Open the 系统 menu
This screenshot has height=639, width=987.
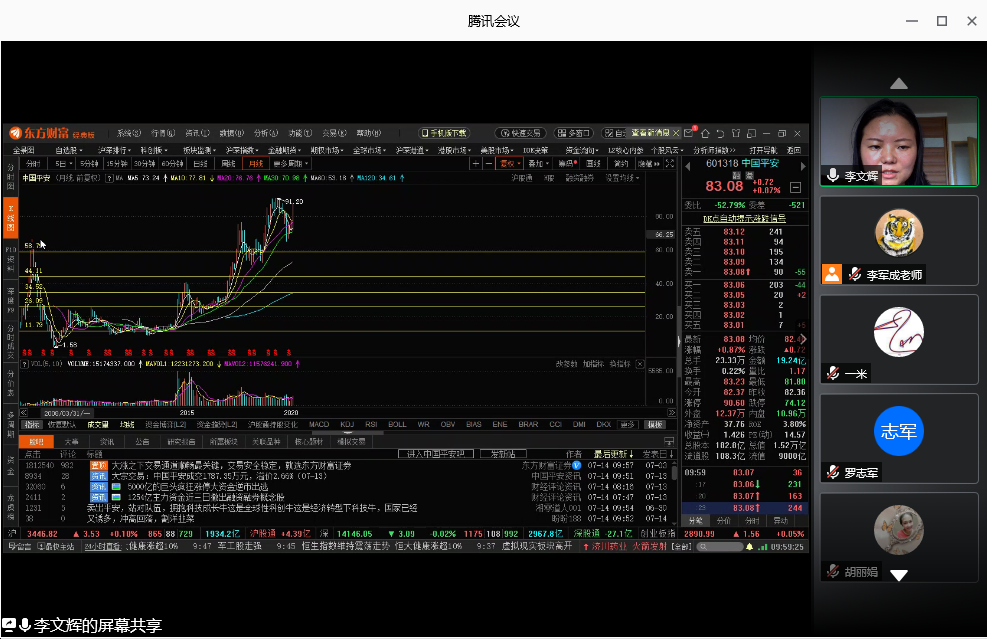(128, 133)
